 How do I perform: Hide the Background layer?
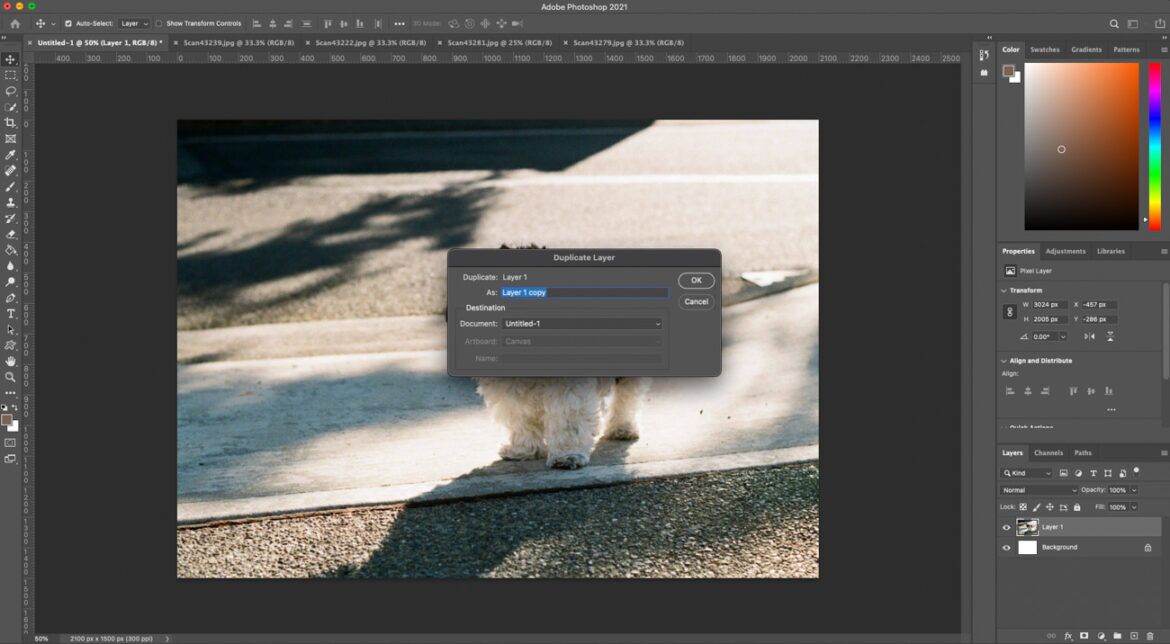tap(1006, 547)
